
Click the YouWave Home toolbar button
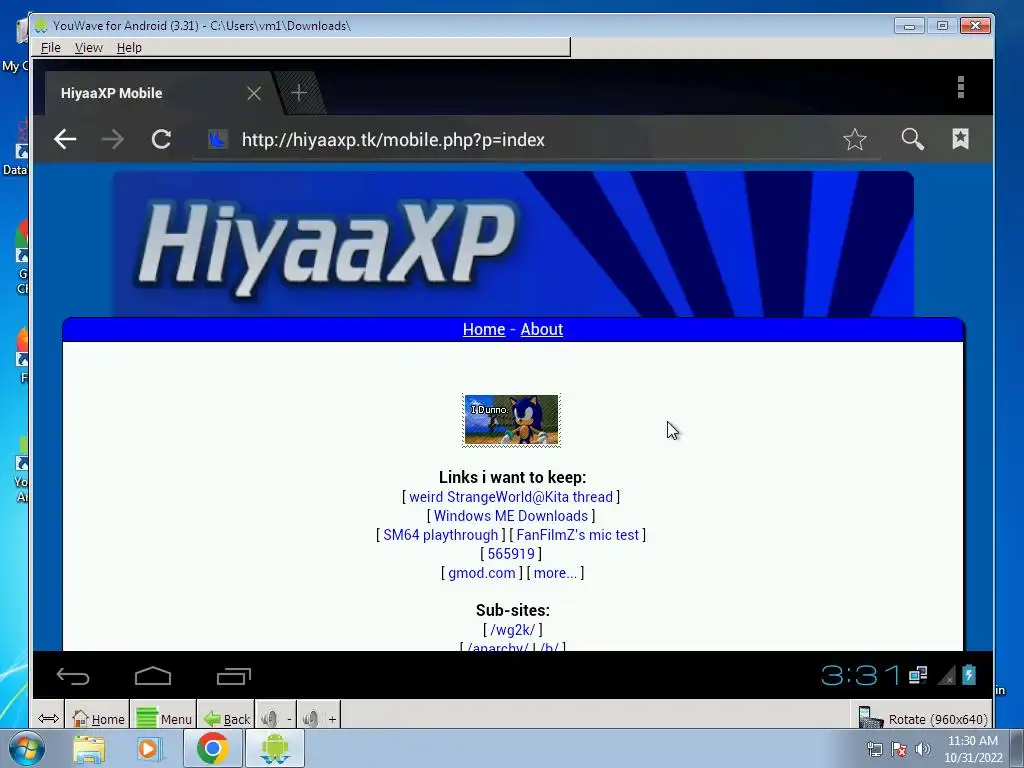pyautogui.click(x=98, y=718)
